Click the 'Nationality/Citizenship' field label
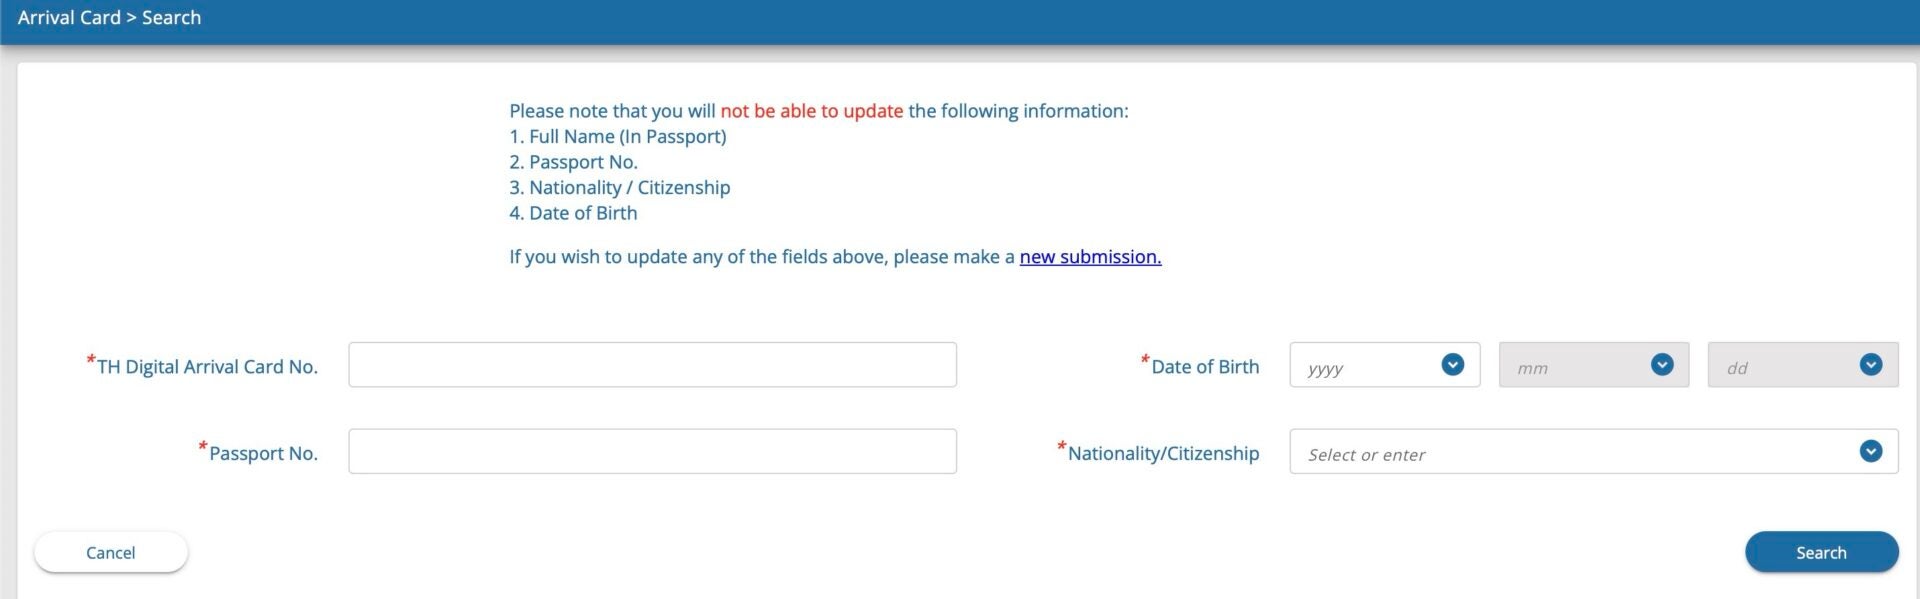This screenshot has width=1920, height=599. pyautogui.click(x=1163, y=454)
